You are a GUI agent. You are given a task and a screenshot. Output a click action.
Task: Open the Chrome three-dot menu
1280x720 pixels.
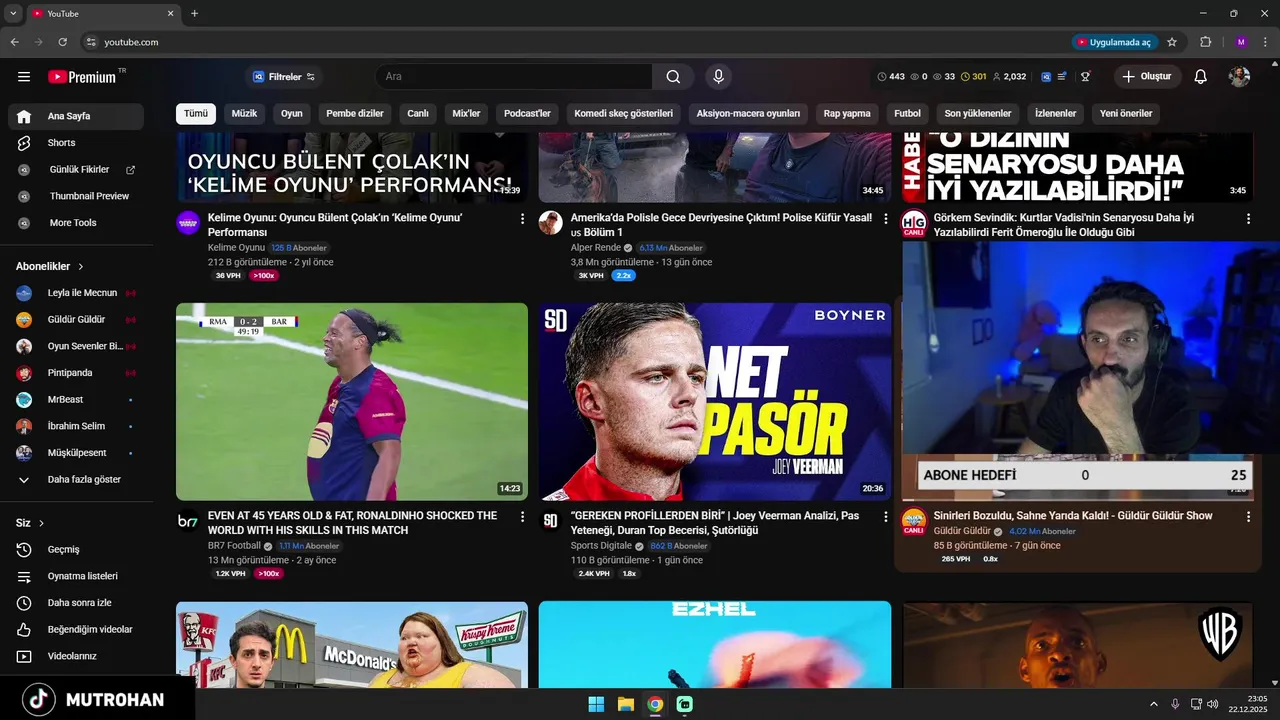(1265, 42)
